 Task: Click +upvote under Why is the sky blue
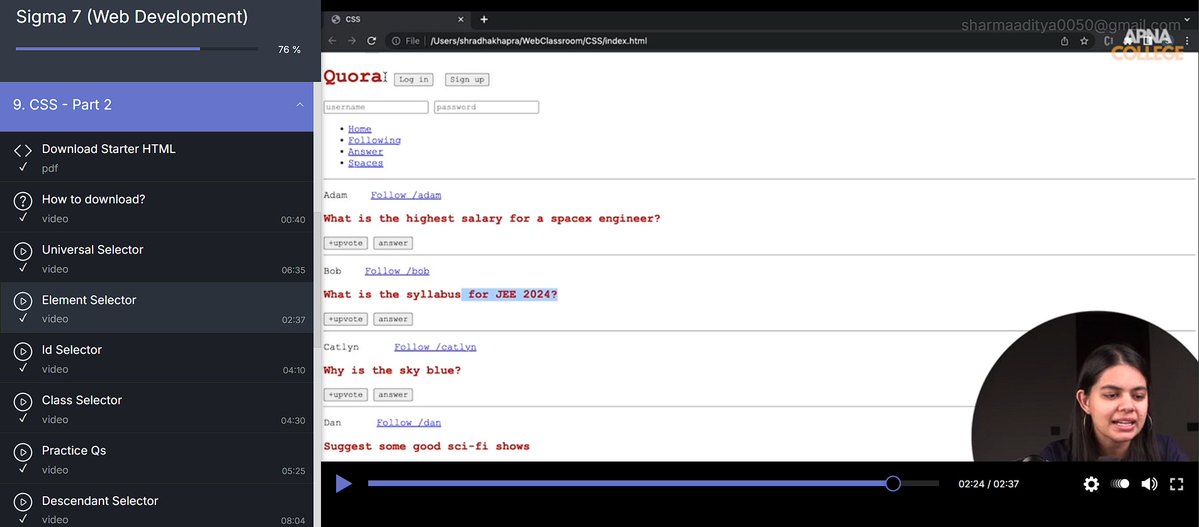(x=346, y=395)
